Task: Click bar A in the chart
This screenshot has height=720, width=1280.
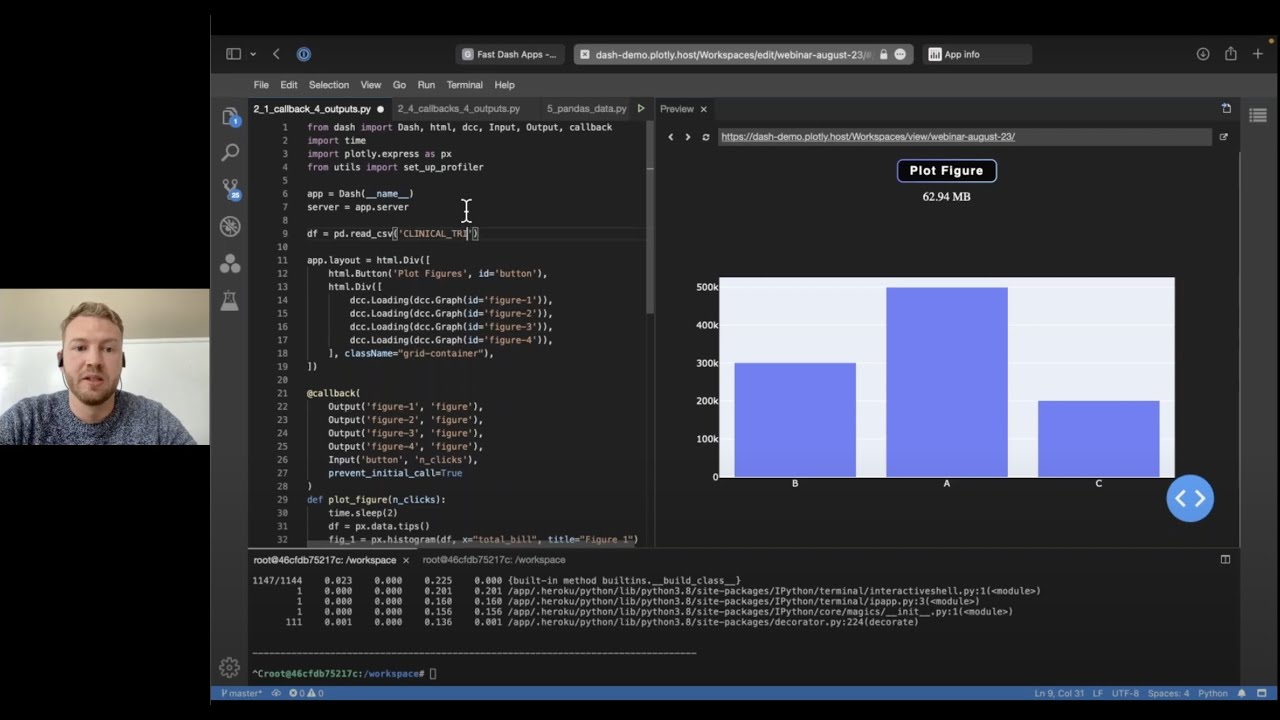Action: tap(947, 382)
